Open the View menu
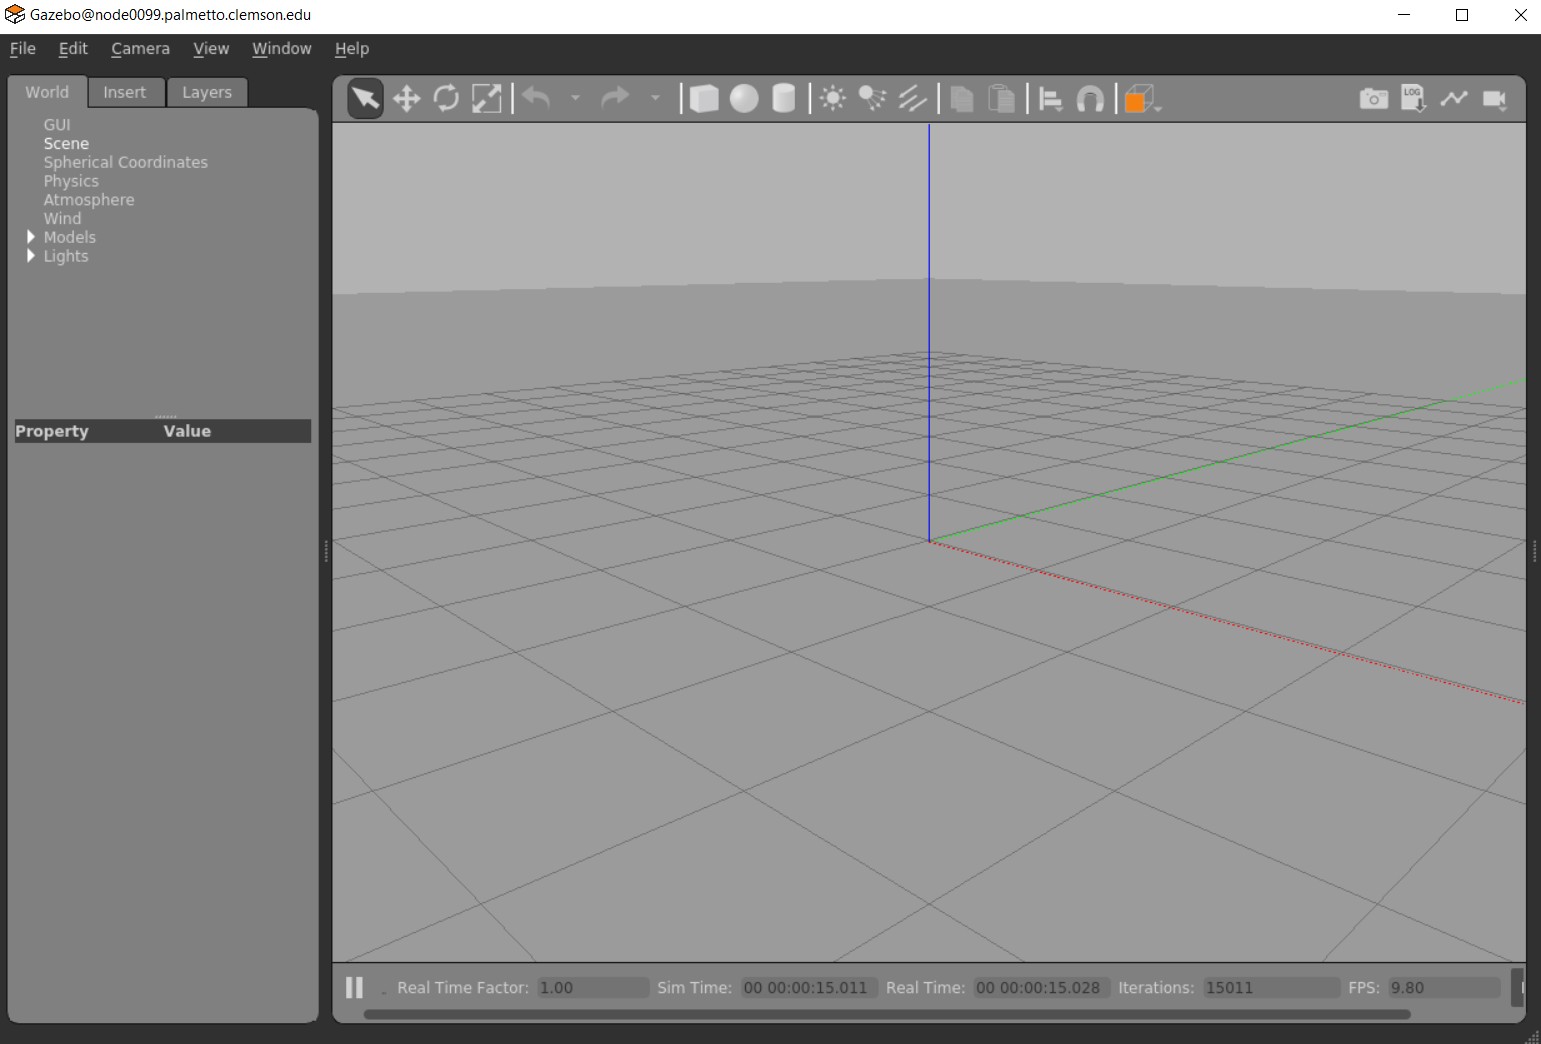 [211, 48]
